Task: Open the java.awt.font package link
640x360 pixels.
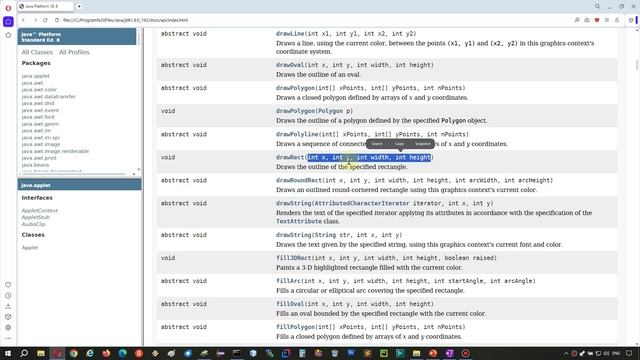Action: tap(38, 117)
